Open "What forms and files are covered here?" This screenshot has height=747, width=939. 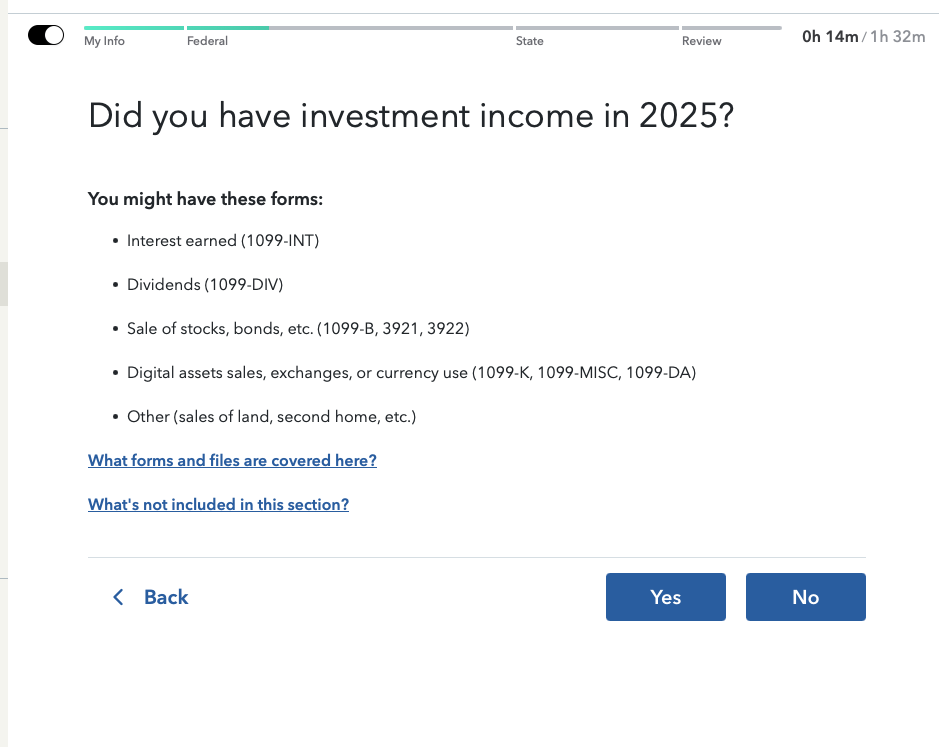click(232, 460)
